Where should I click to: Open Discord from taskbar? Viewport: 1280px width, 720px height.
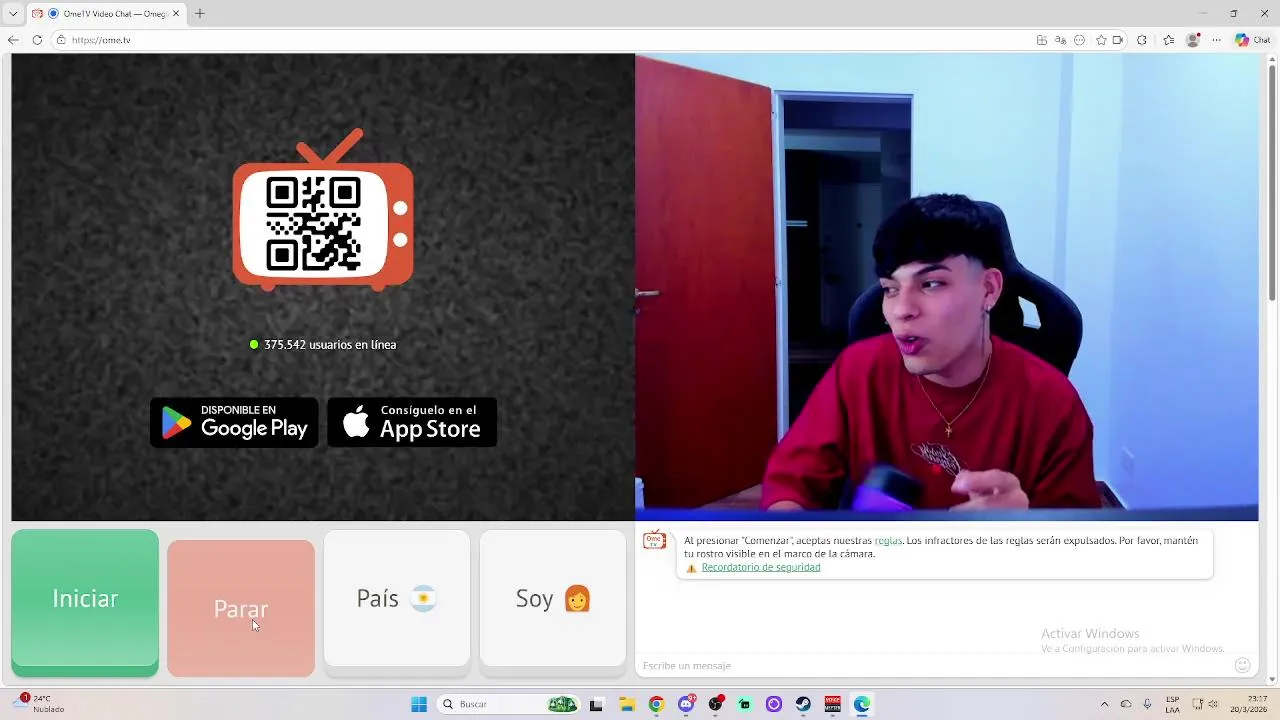click(x=686, y=704)
